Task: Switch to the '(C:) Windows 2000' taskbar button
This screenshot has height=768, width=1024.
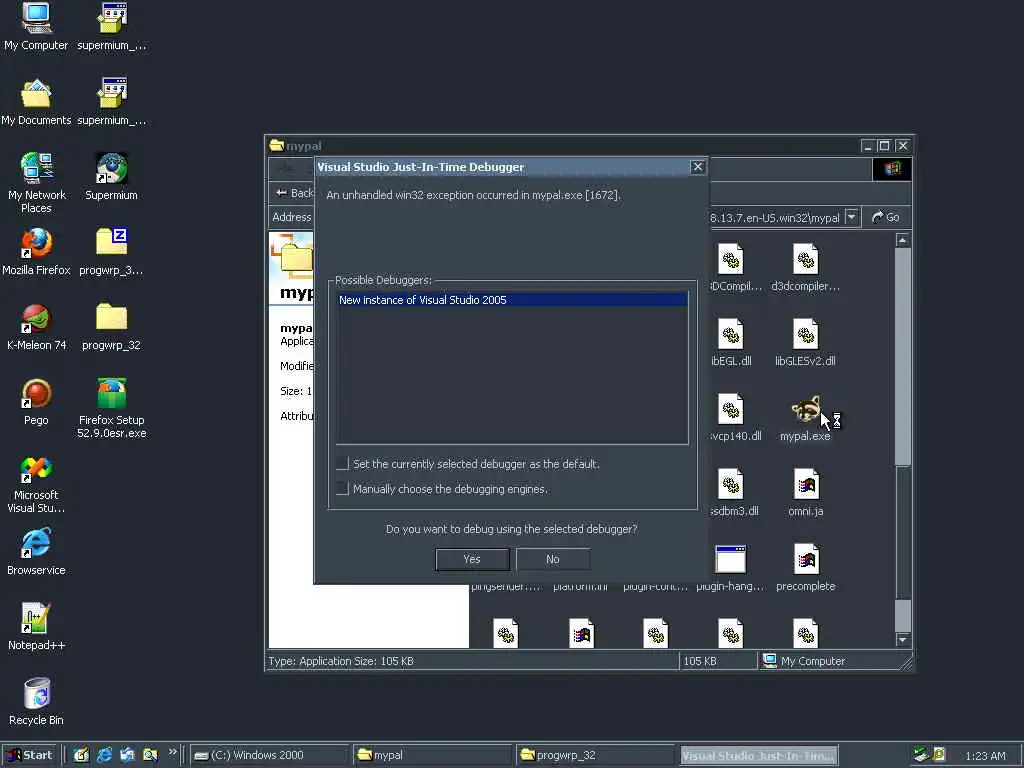Action: tap(269, 755)
